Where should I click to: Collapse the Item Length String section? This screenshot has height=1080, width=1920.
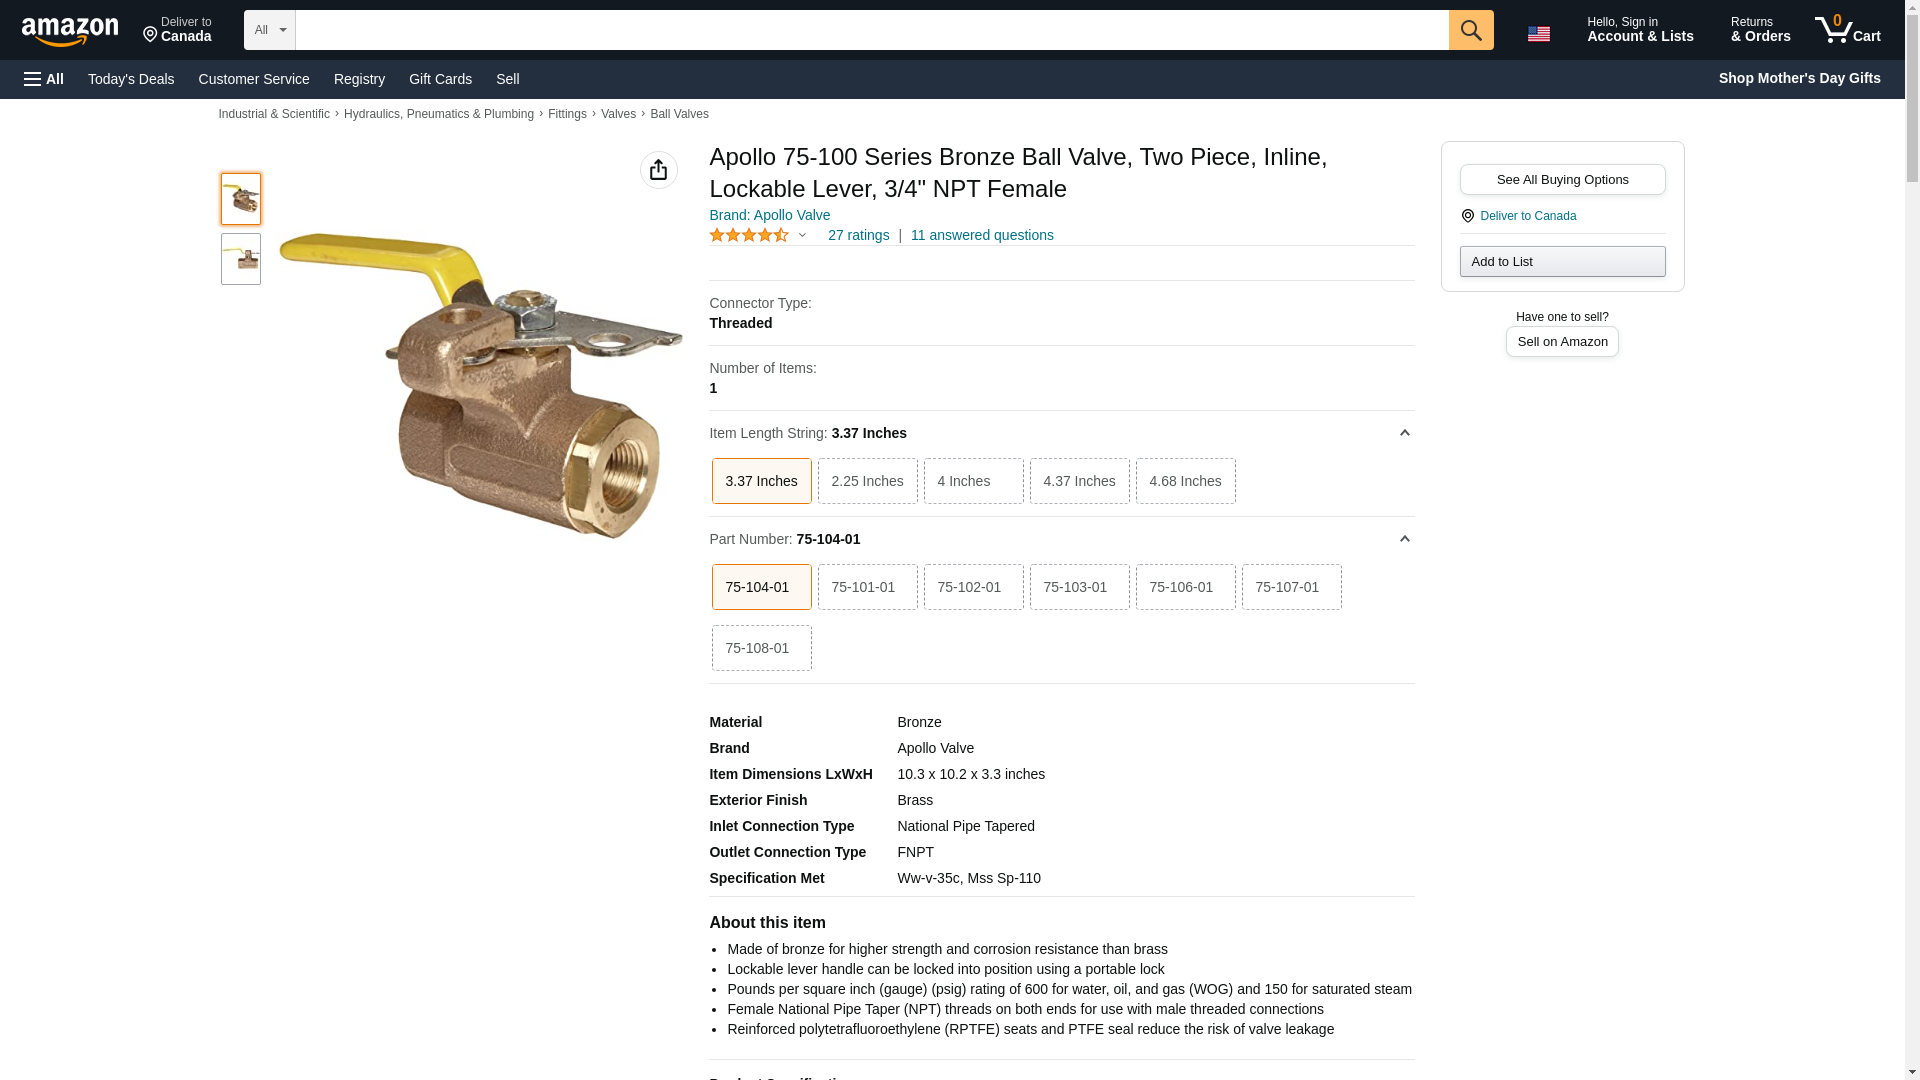(1404, 433)
